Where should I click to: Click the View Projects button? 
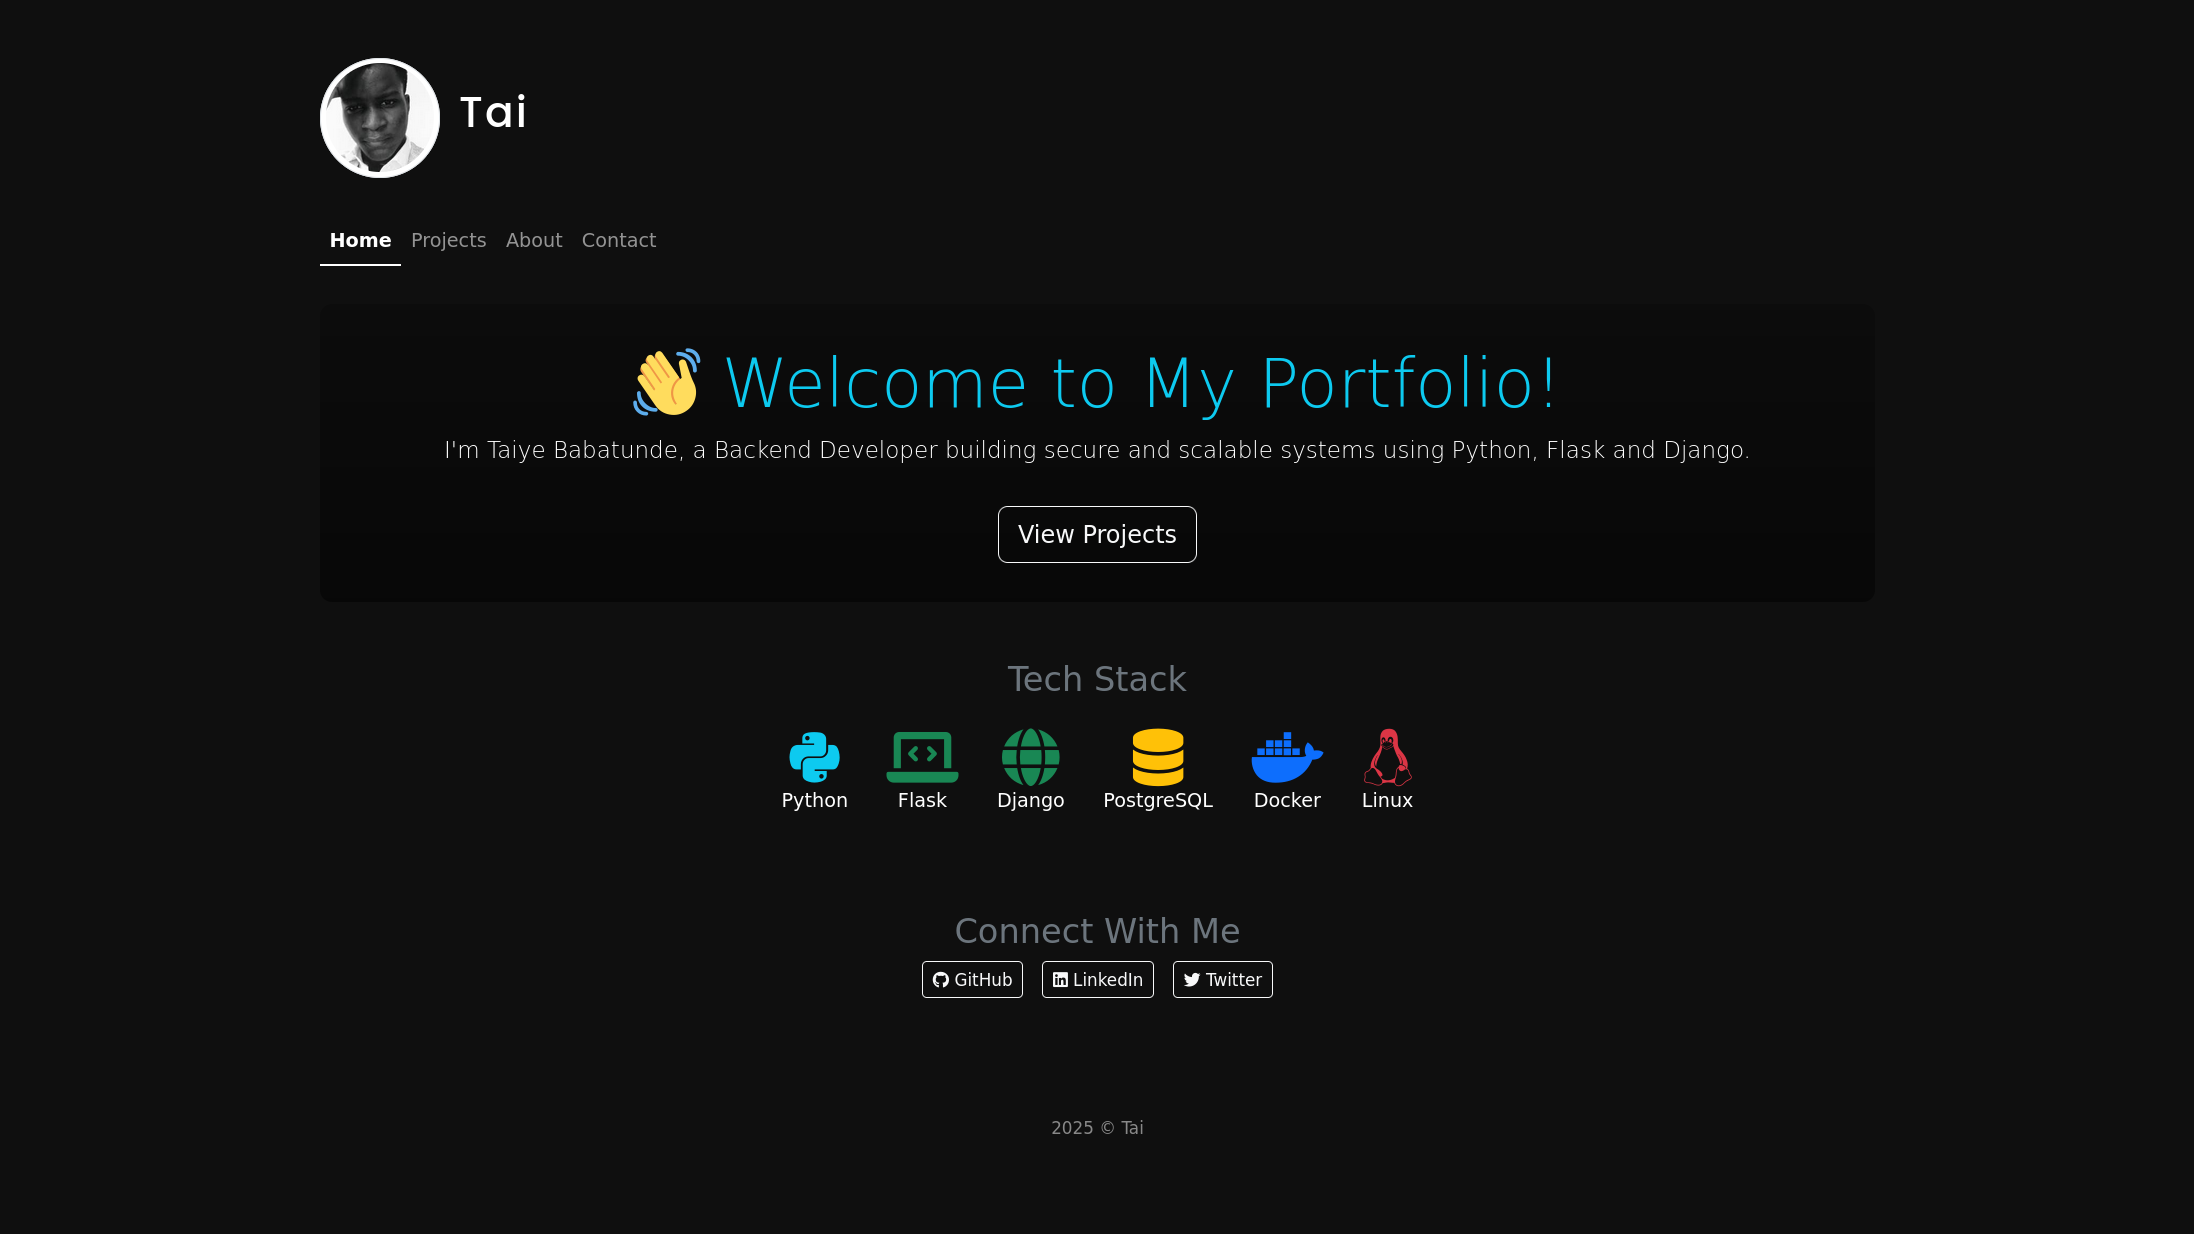click(x=1096, y=534)
